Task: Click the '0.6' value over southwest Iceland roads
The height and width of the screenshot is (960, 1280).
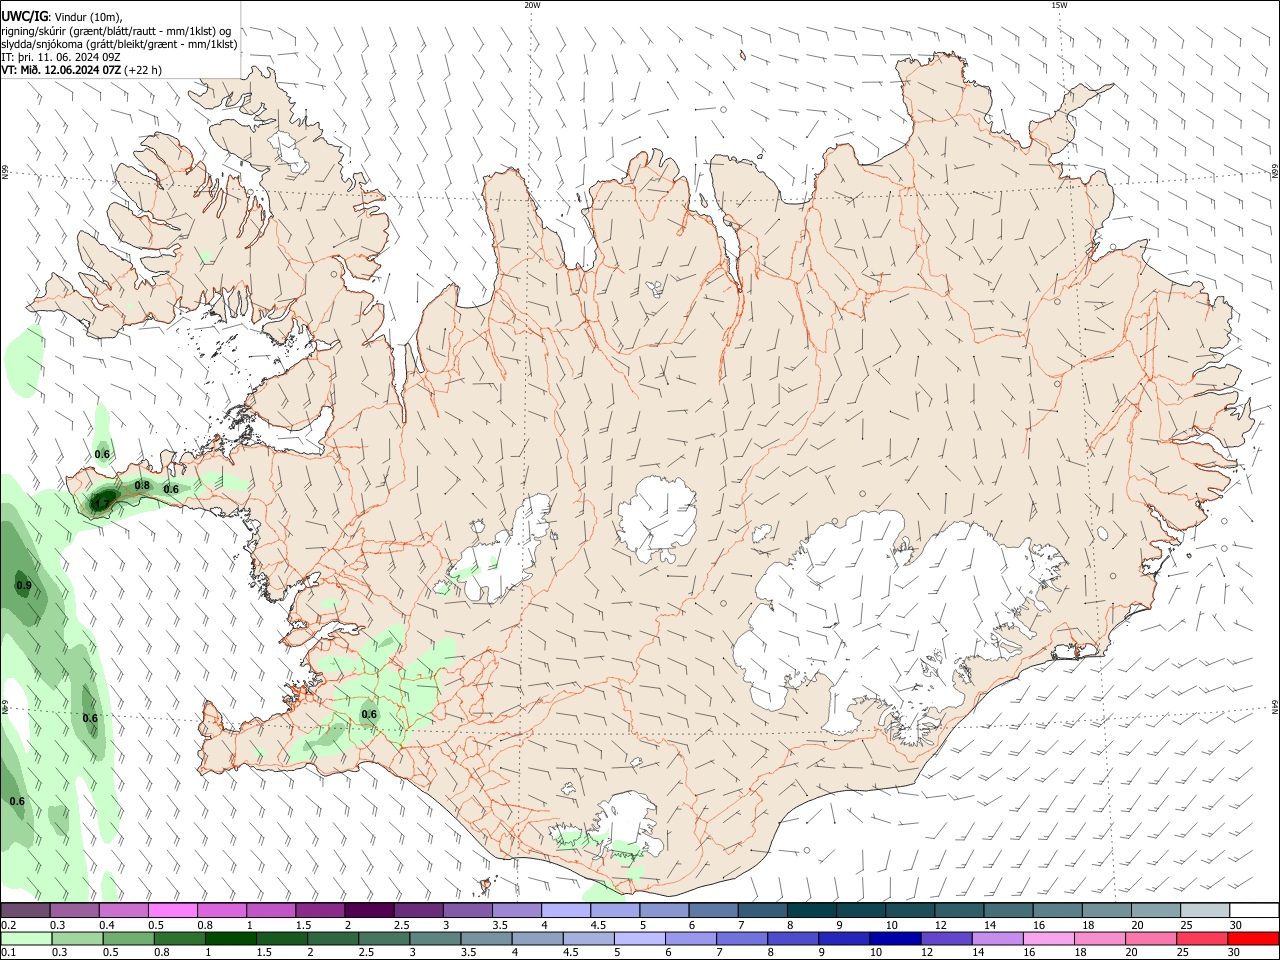Action: (369, 714)
